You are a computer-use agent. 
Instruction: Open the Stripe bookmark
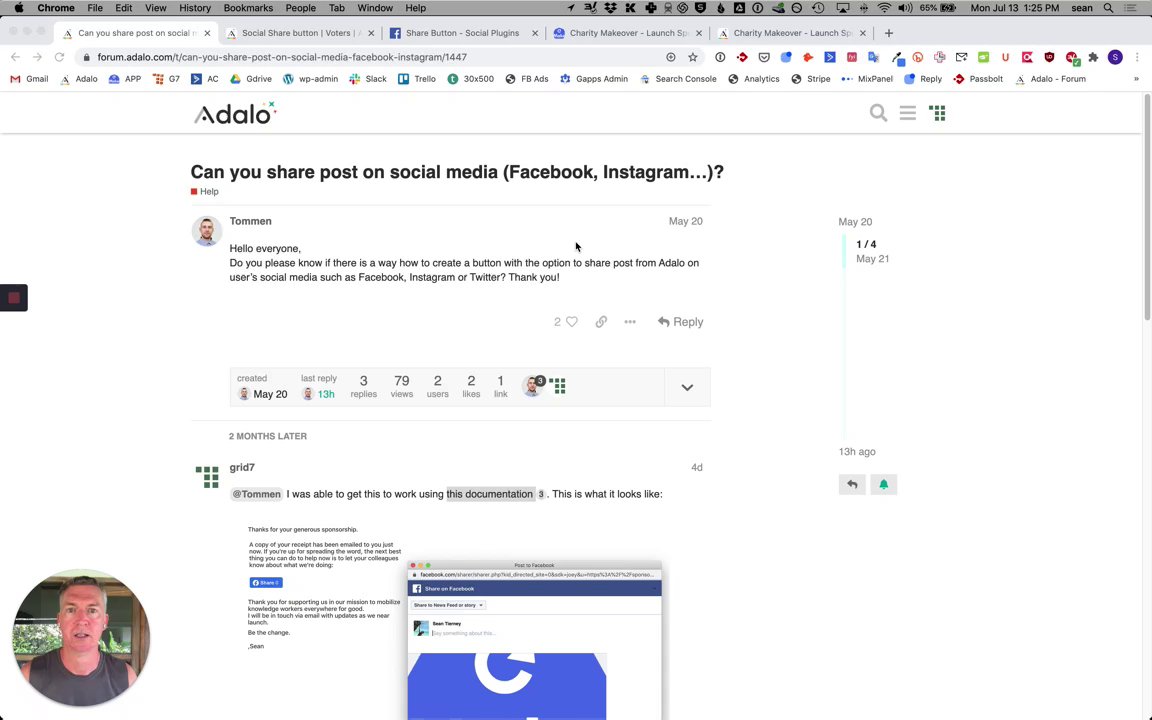pyautogui.click(x=810, y=79)
